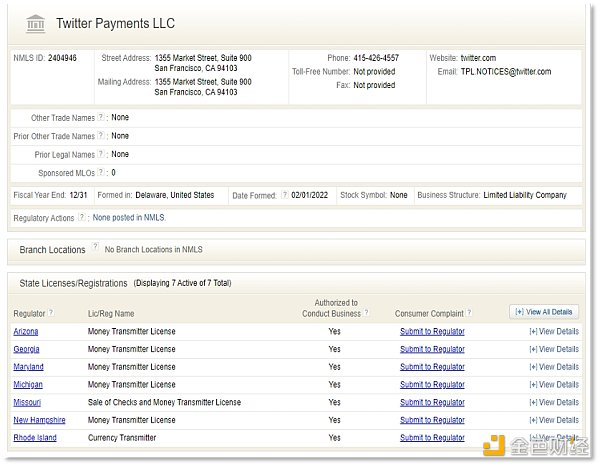
Task: Expand View Details for Arizona license
Action: pyautogui.click(x=553, y=331)
